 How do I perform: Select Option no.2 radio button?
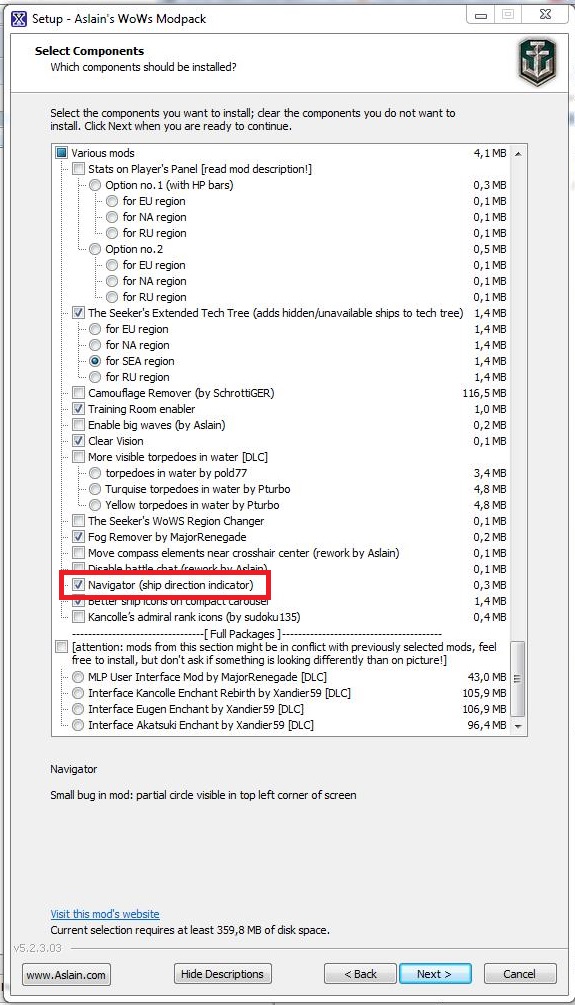[x=96, y=249]
